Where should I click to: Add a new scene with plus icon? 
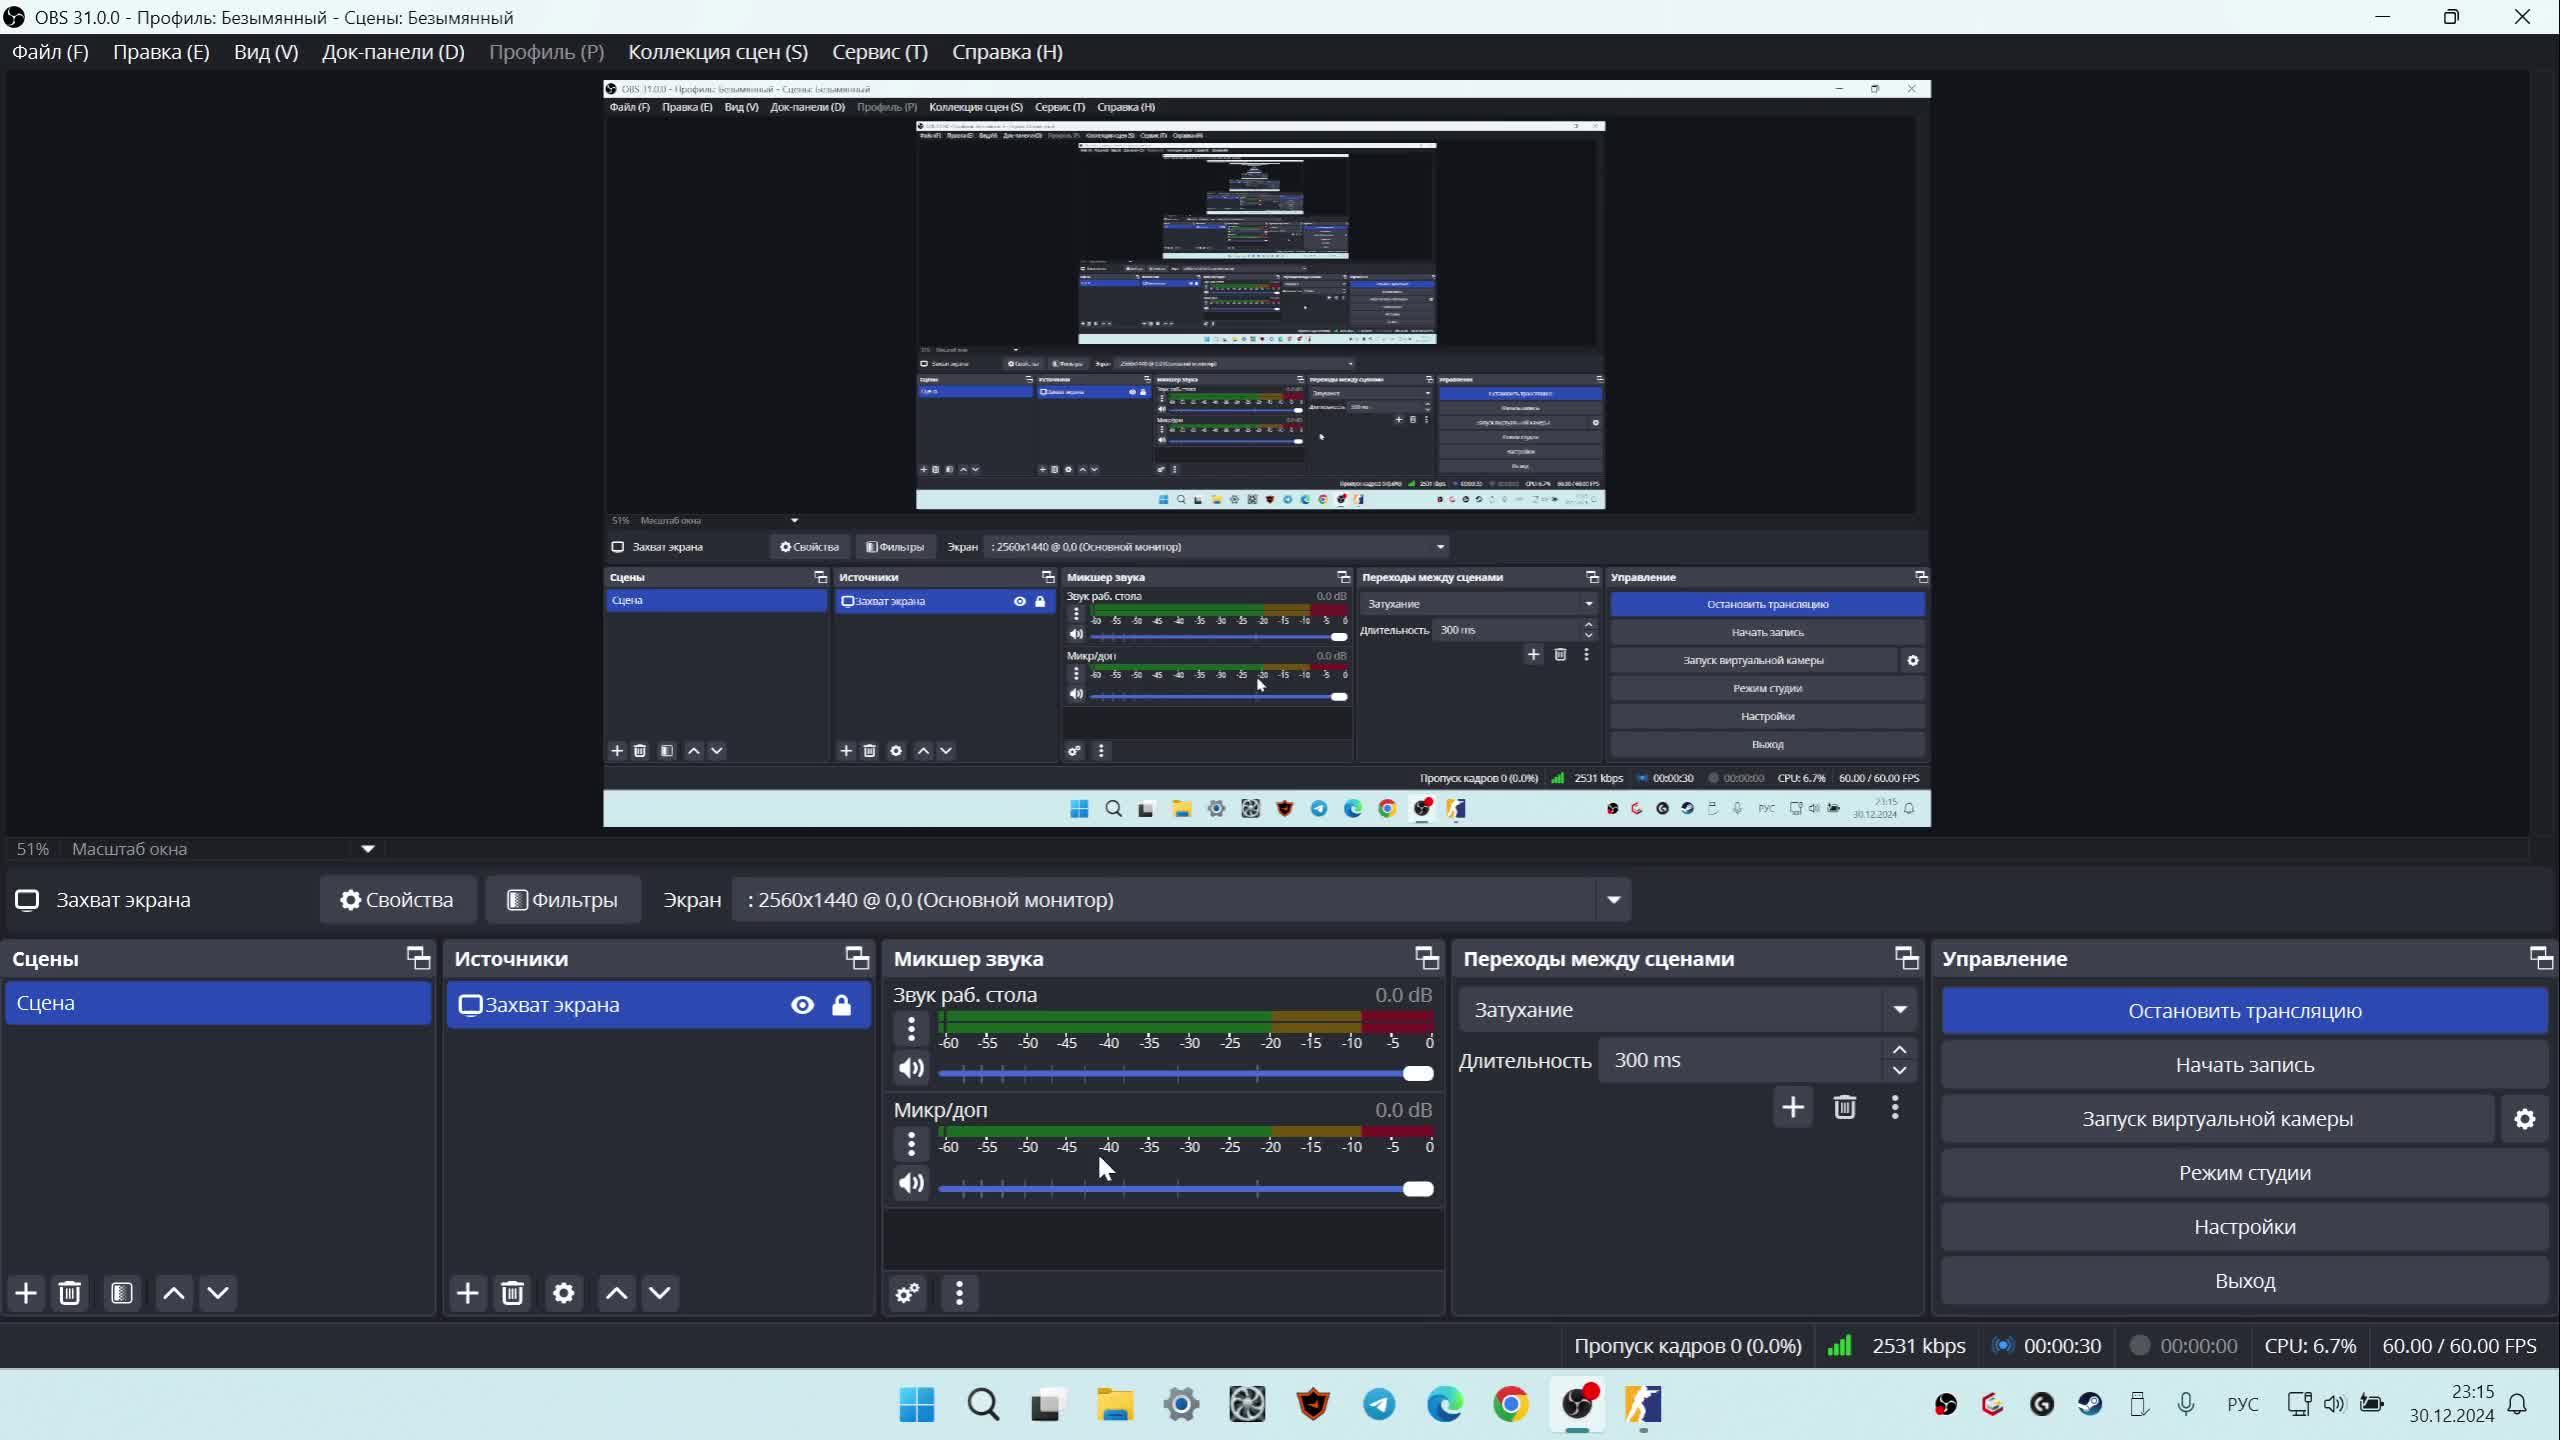coord(26,1293)
